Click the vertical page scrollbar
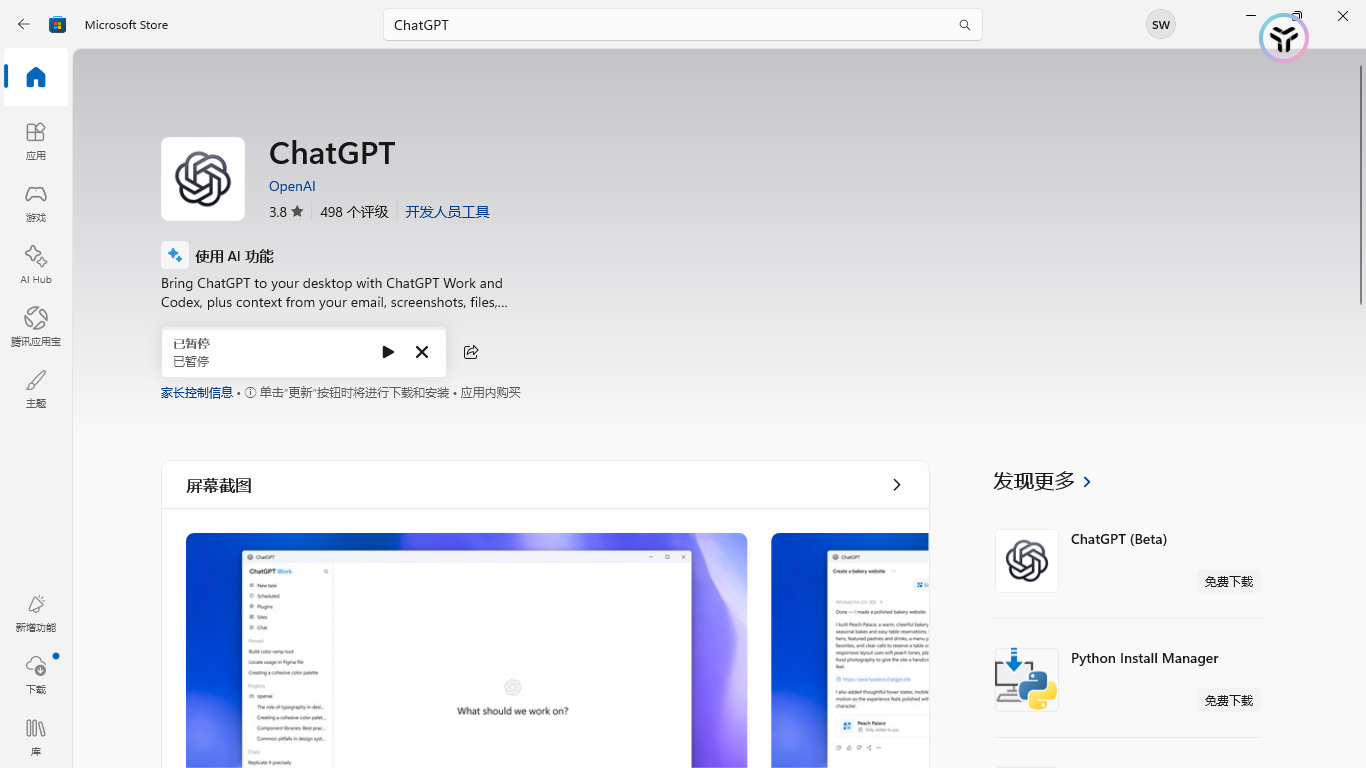 1360,185
